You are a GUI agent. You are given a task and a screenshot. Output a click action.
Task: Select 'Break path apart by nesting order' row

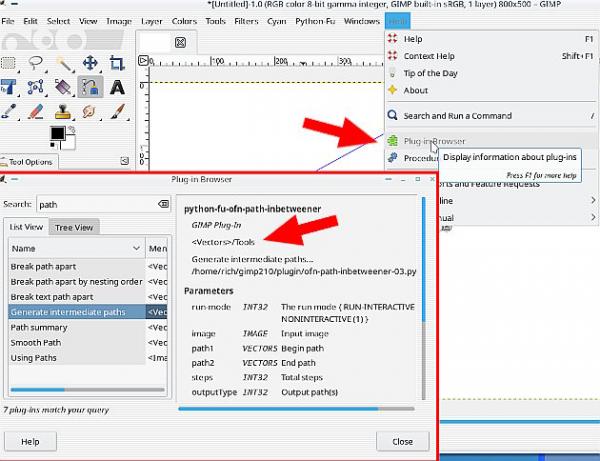(88, 282)
